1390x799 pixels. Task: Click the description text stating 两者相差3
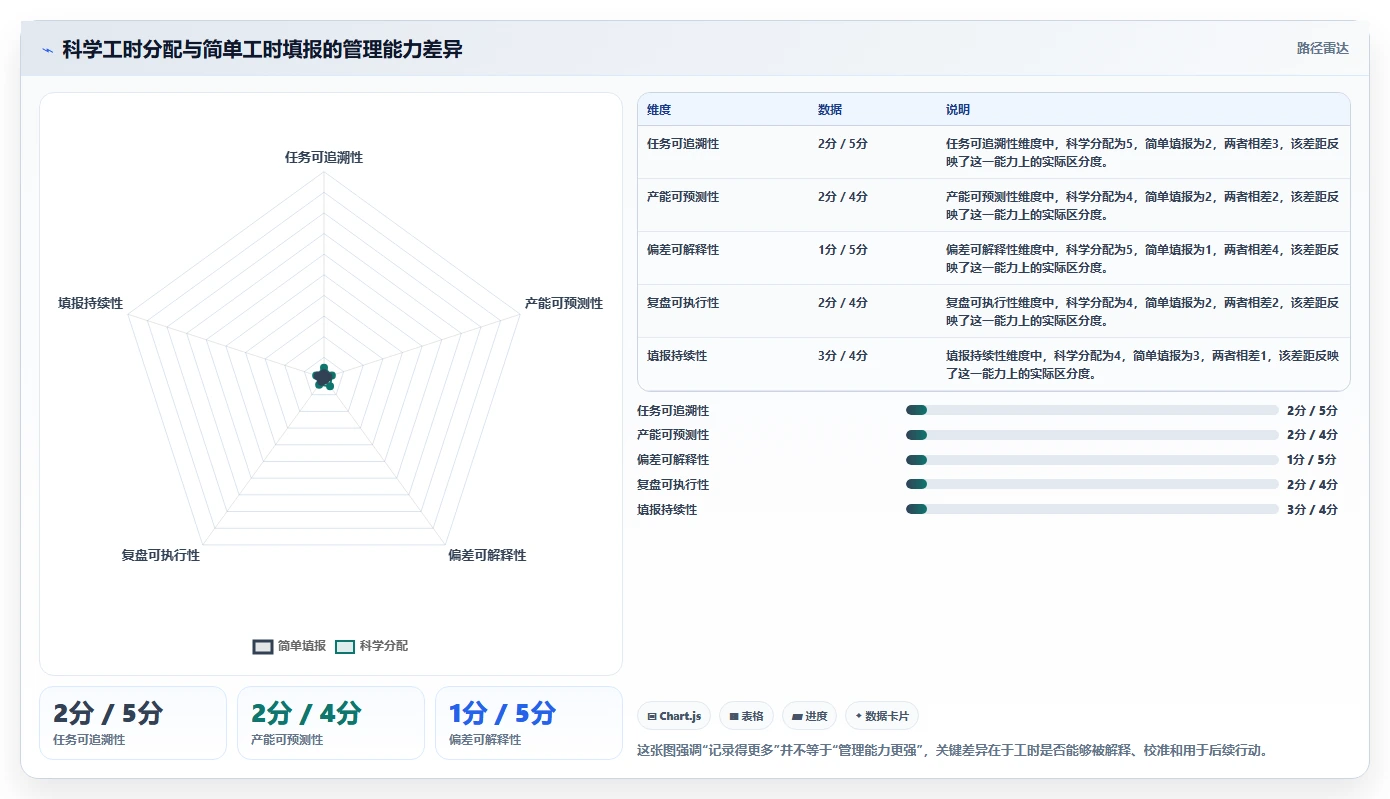coord(1142,152)
